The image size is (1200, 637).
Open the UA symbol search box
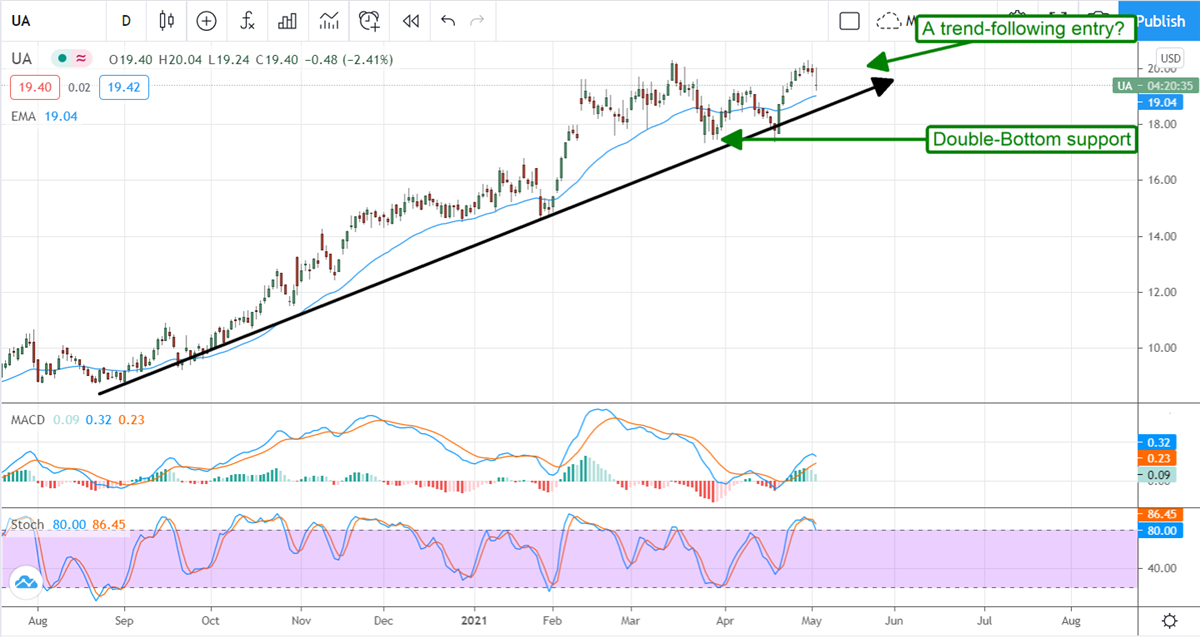(x=40, y=21)
